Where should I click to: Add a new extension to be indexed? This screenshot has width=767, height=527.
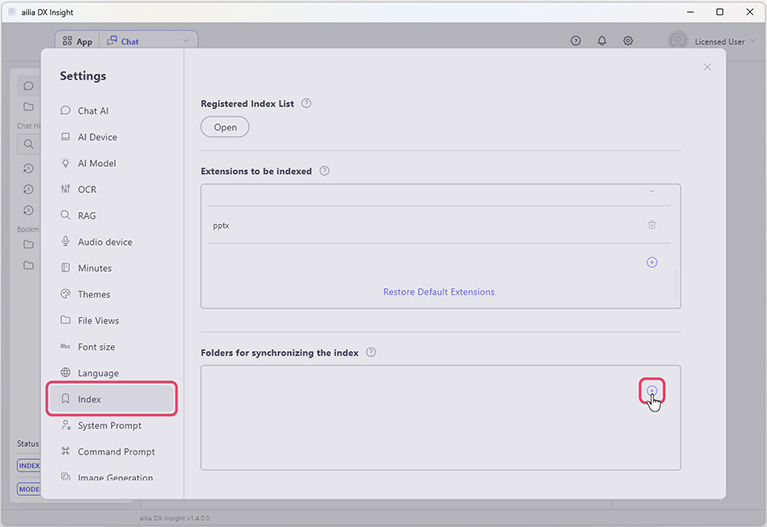click(652, 262)
